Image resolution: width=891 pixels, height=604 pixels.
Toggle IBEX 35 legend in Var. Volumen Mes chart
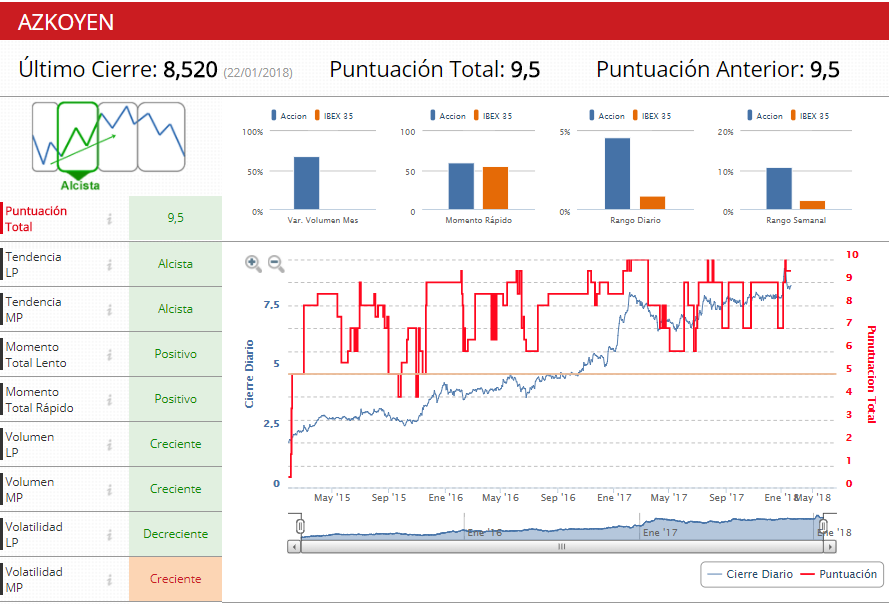[334, 115]
